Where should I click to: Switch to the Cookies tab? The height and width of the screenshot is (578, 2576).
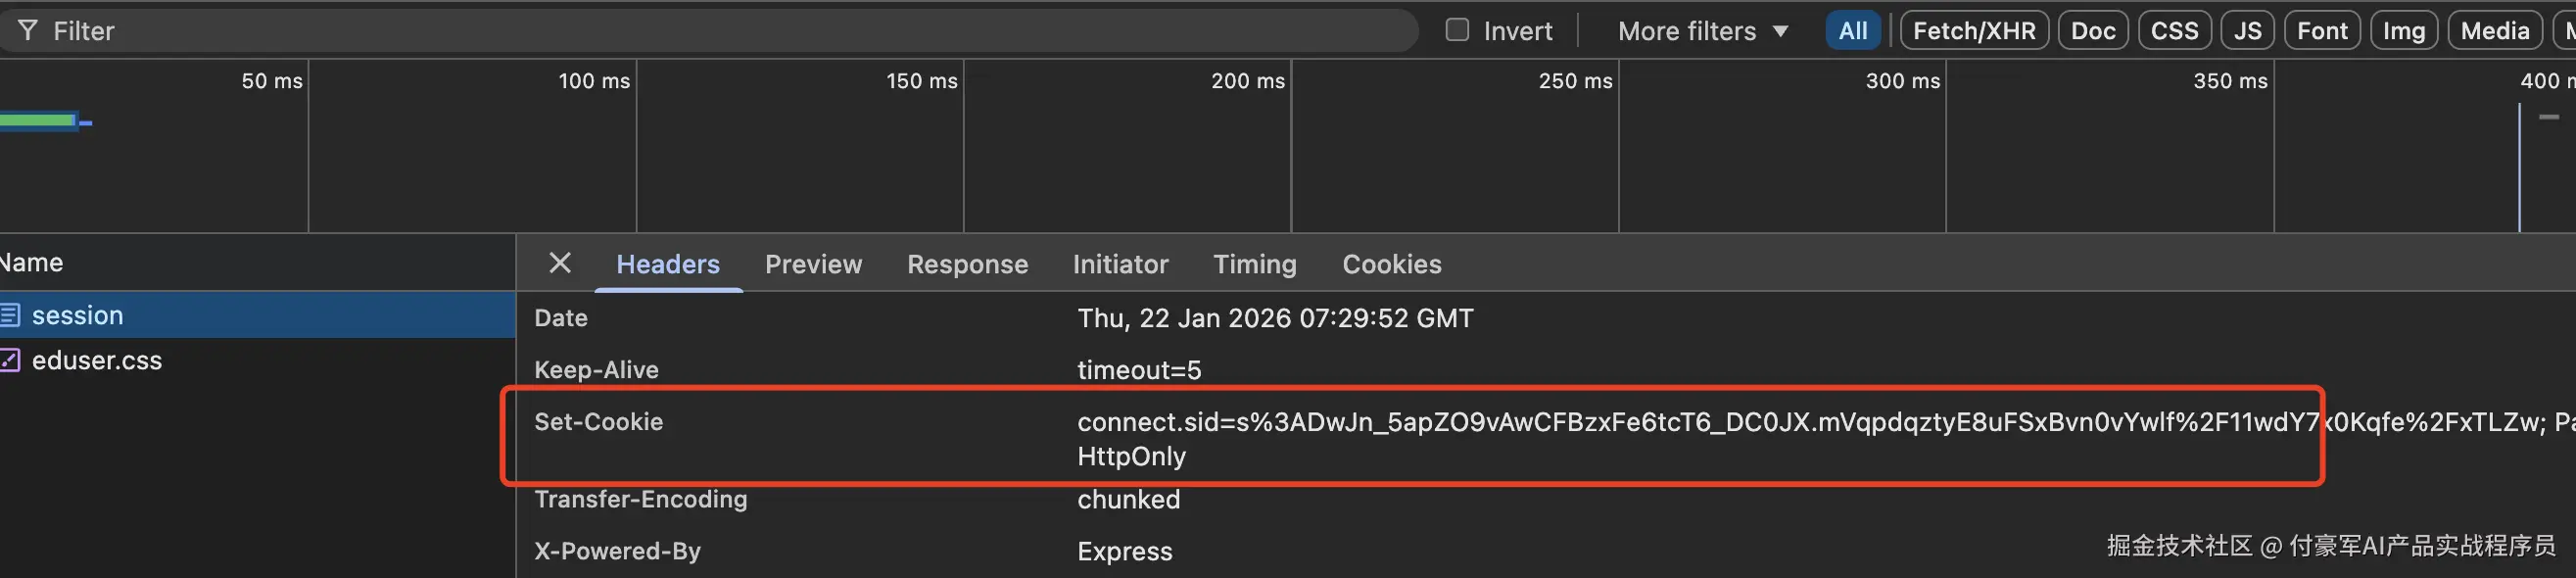(1391, 264)
